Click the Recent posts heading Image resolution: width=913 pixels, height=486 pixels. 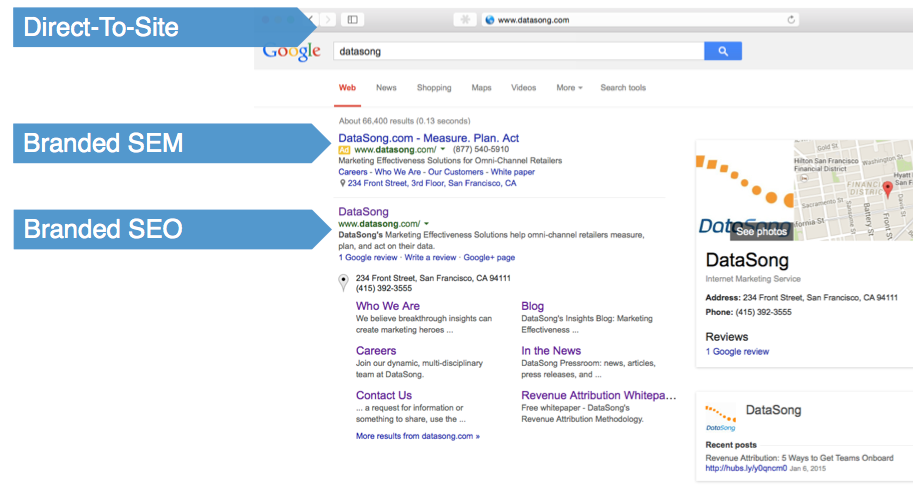[x=731, y=445]
